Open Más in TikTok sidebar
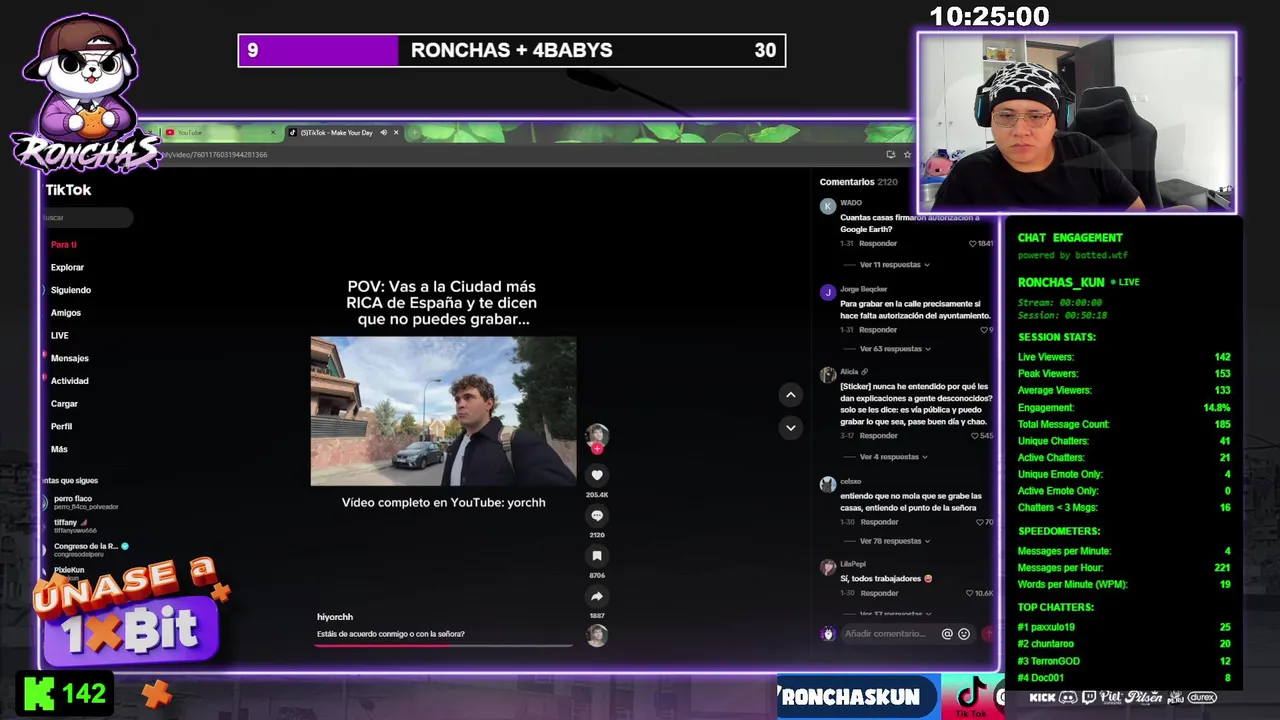The image size is (1280, 720). (x=59, y=449)
